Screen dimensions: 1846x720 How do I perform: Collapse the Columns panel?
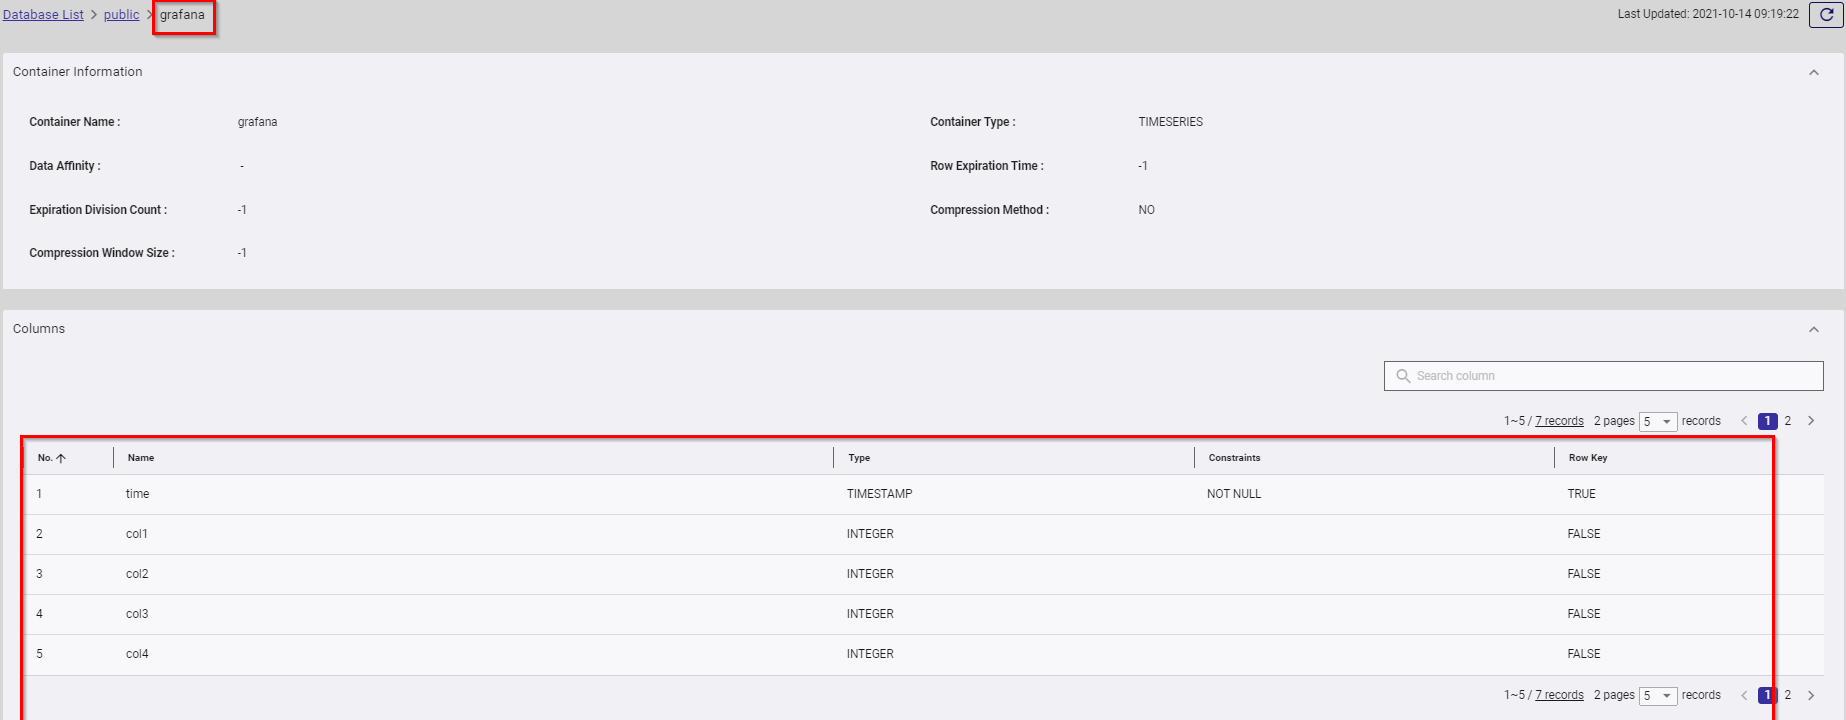[1813, 329]
